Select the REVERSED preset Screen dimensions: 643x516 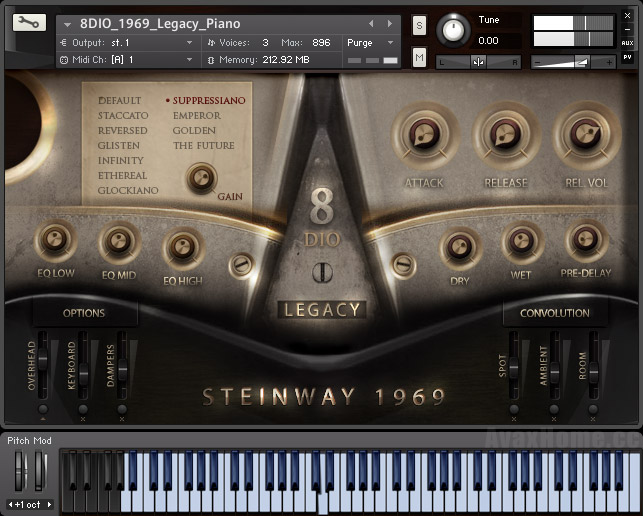tap(123, 130)
